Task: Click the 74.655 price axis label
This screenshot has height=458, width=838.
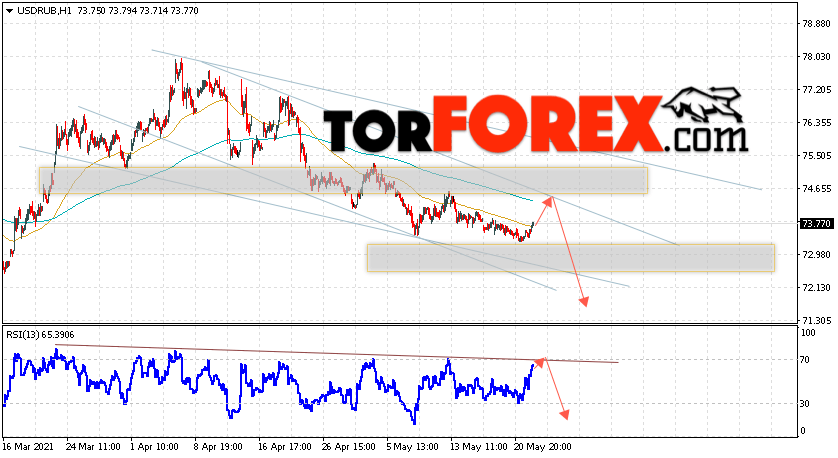Action: [816, 188]
